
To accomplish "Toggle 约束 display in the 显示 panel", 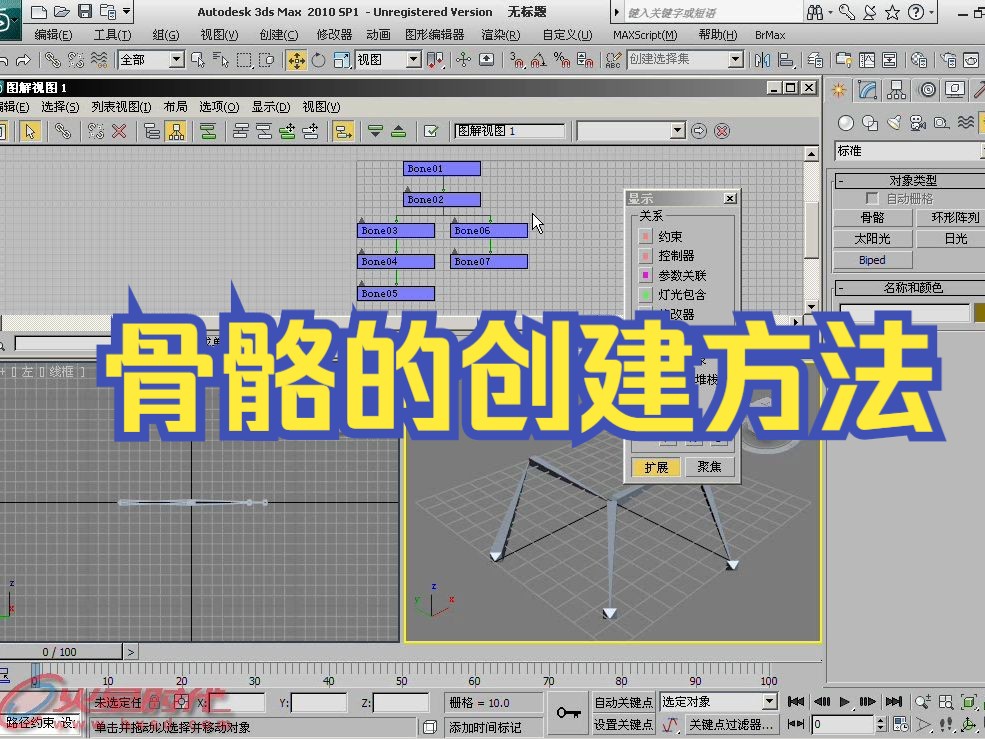I will pos(645,236).
